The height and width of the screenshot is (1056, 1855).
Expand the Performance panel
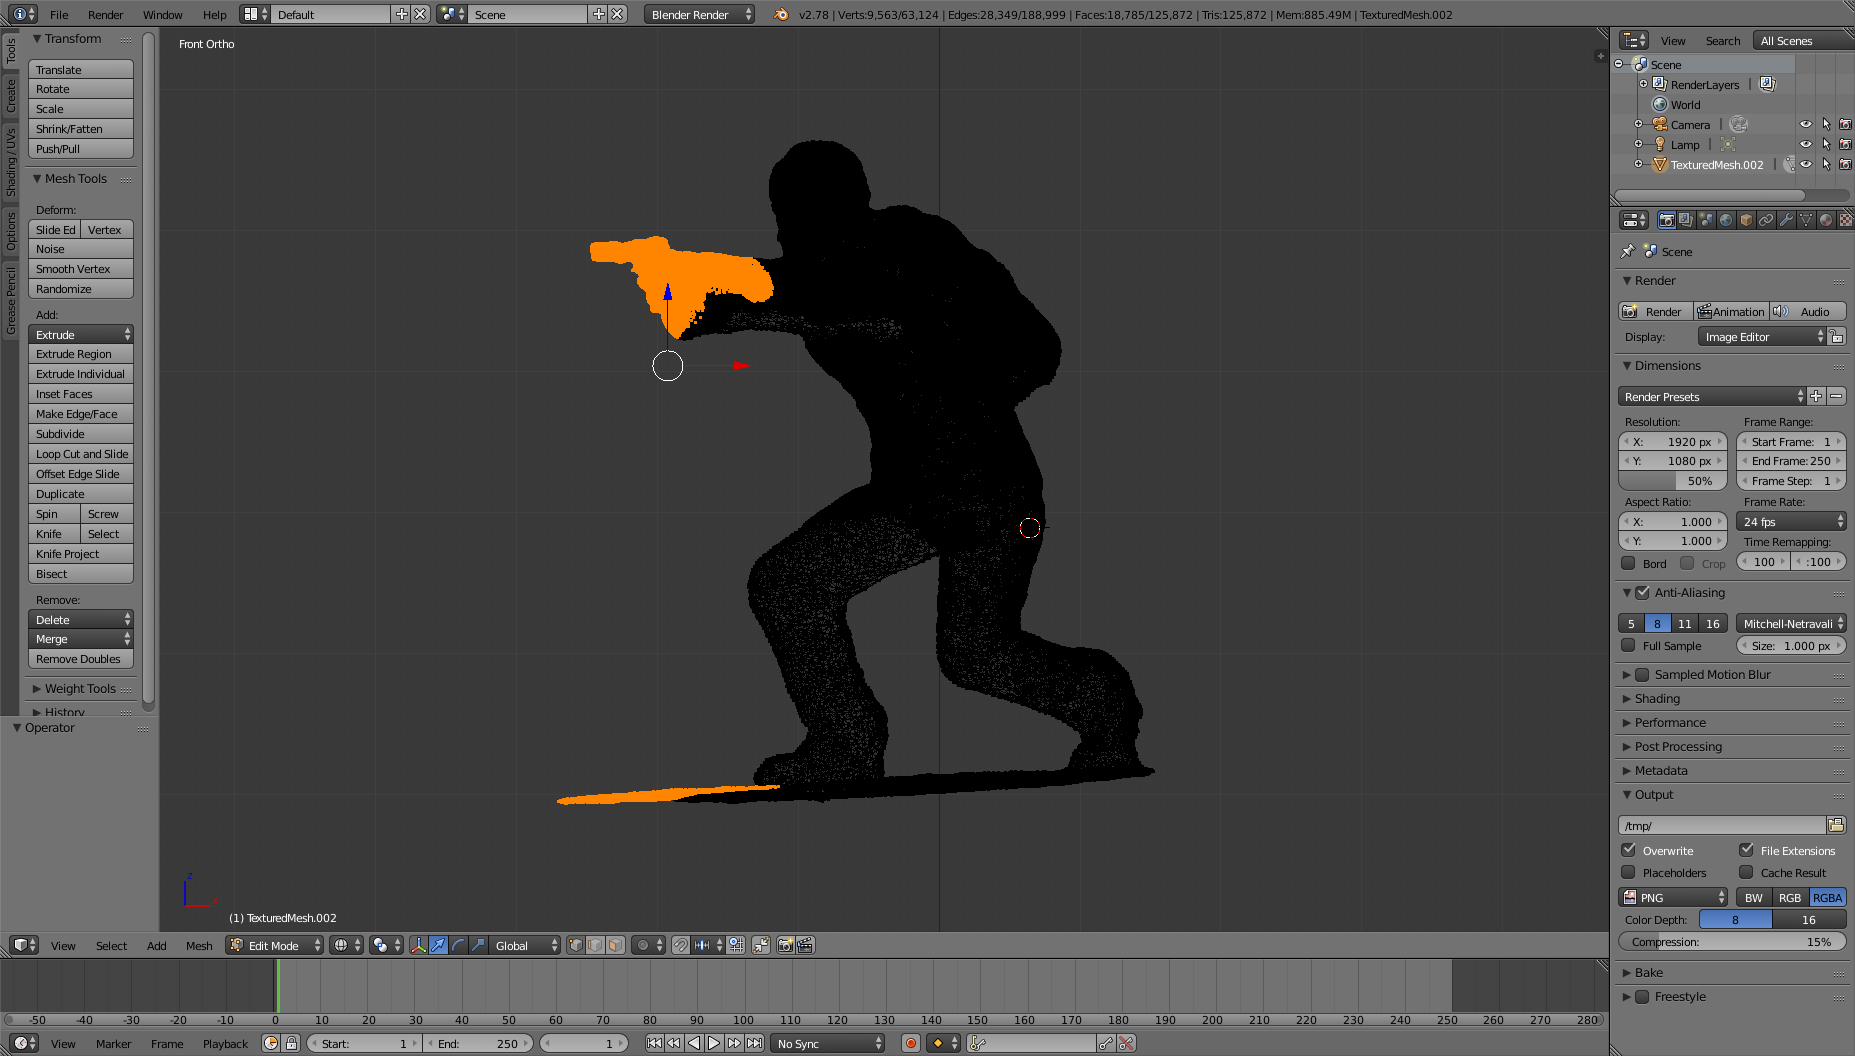pos(1669,723)
